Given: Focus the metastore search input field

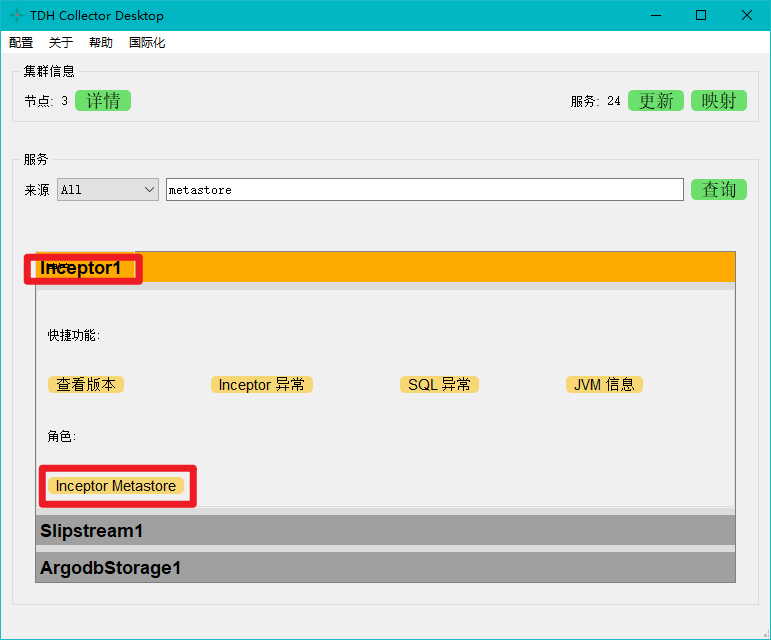Looking at the screenshot, I should [x=425, y=190].
